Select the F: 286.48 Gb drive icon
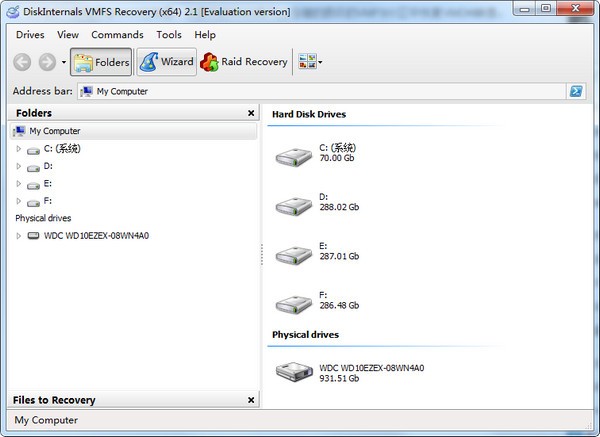The width and height of the screenshot is (600, 437). (294, 305)
